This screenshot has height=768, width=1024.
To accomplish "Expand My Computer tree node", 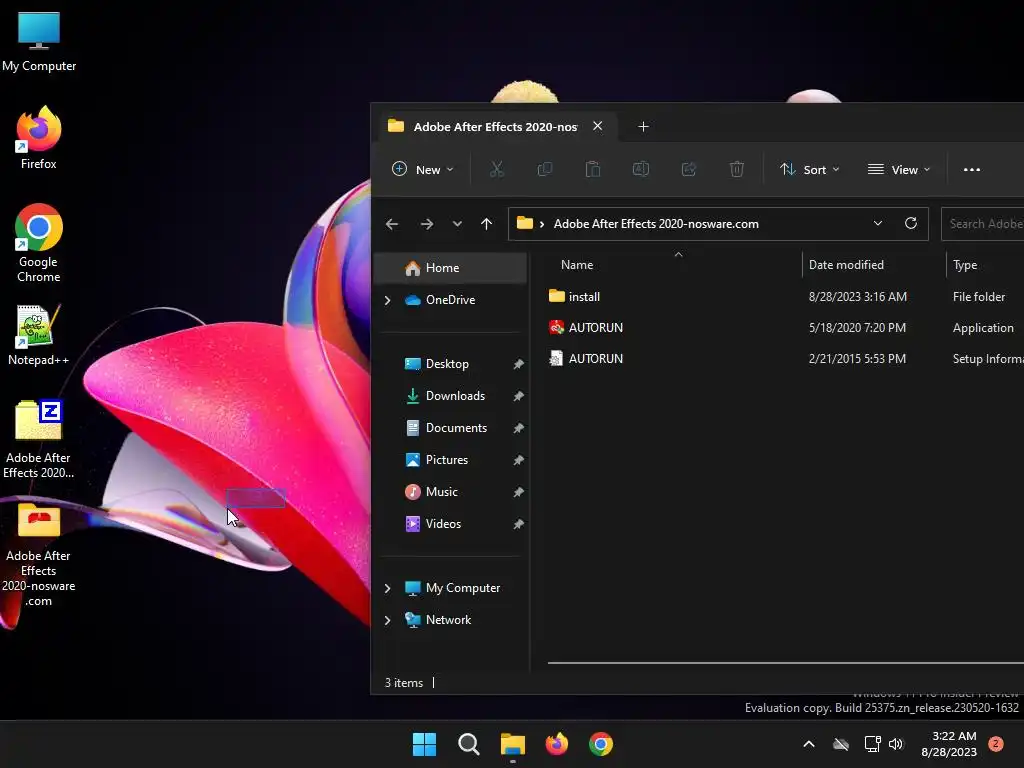I will coord(387,588).
